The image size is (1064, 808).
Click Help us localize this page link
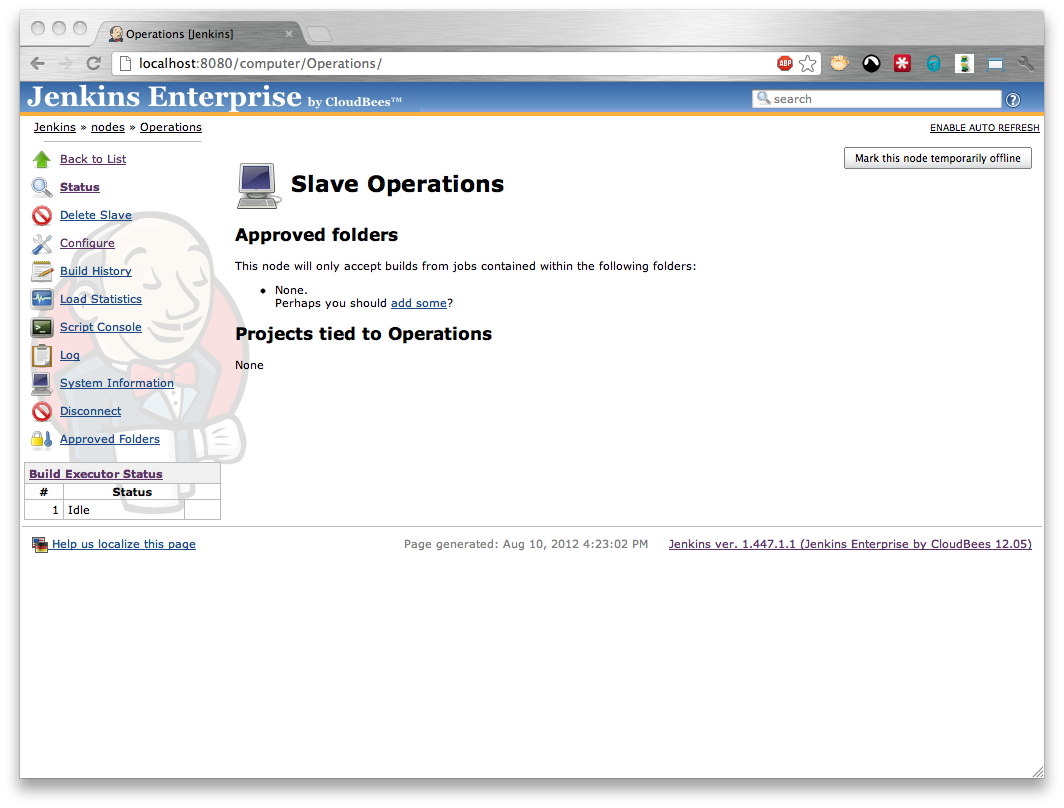(124, 544)
